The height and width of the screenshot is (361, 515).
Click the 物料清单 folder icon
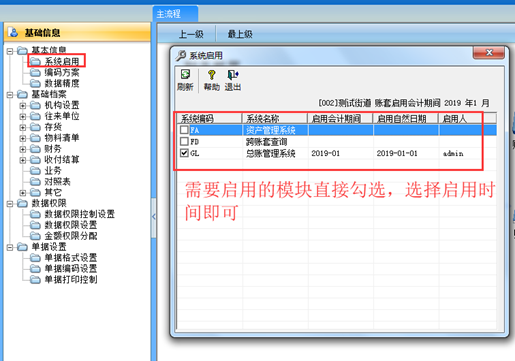[35, 138]
